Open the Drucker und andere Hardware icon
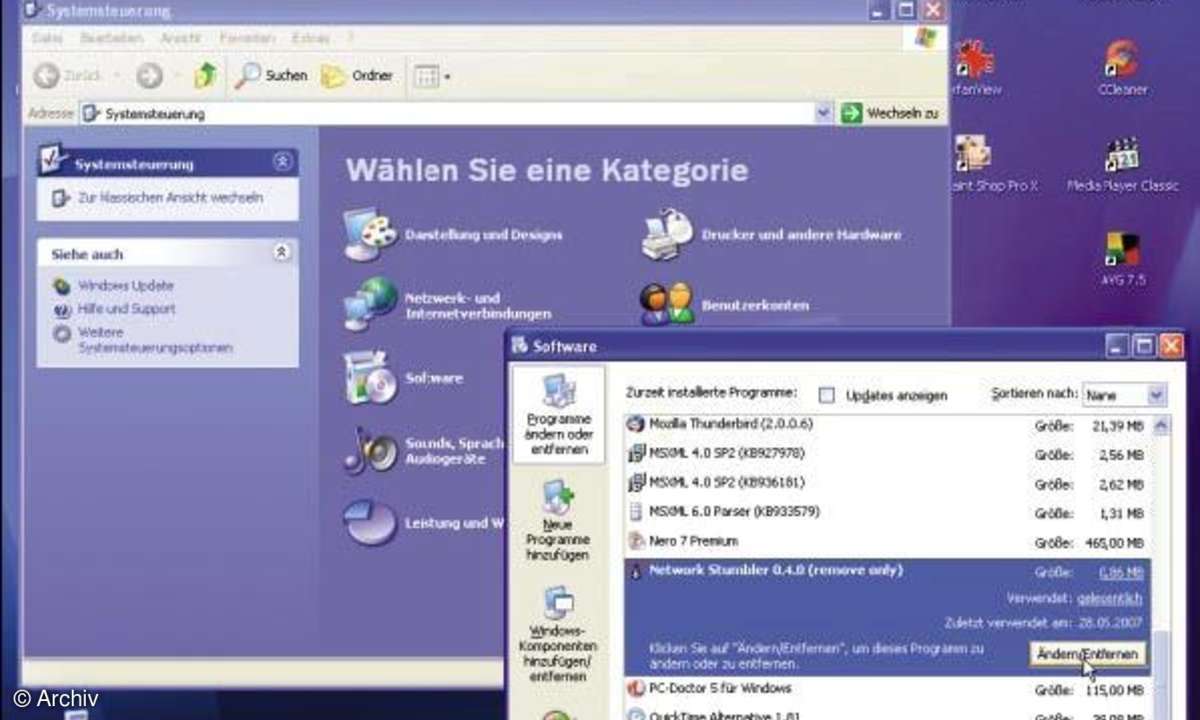 click(667, 235)
